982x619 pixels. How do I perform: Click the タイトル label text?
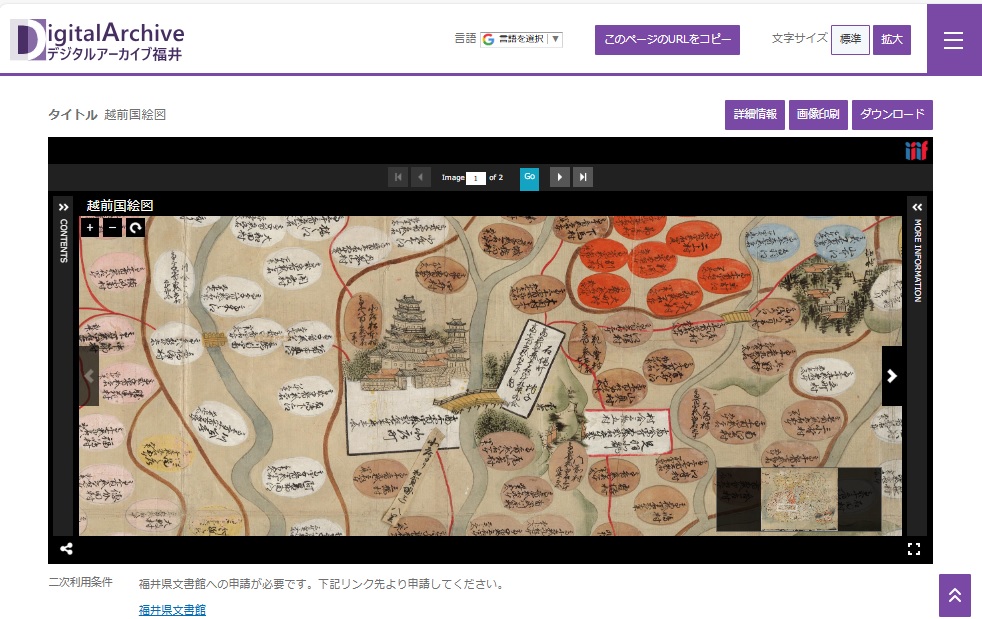(x=73, y=115)
